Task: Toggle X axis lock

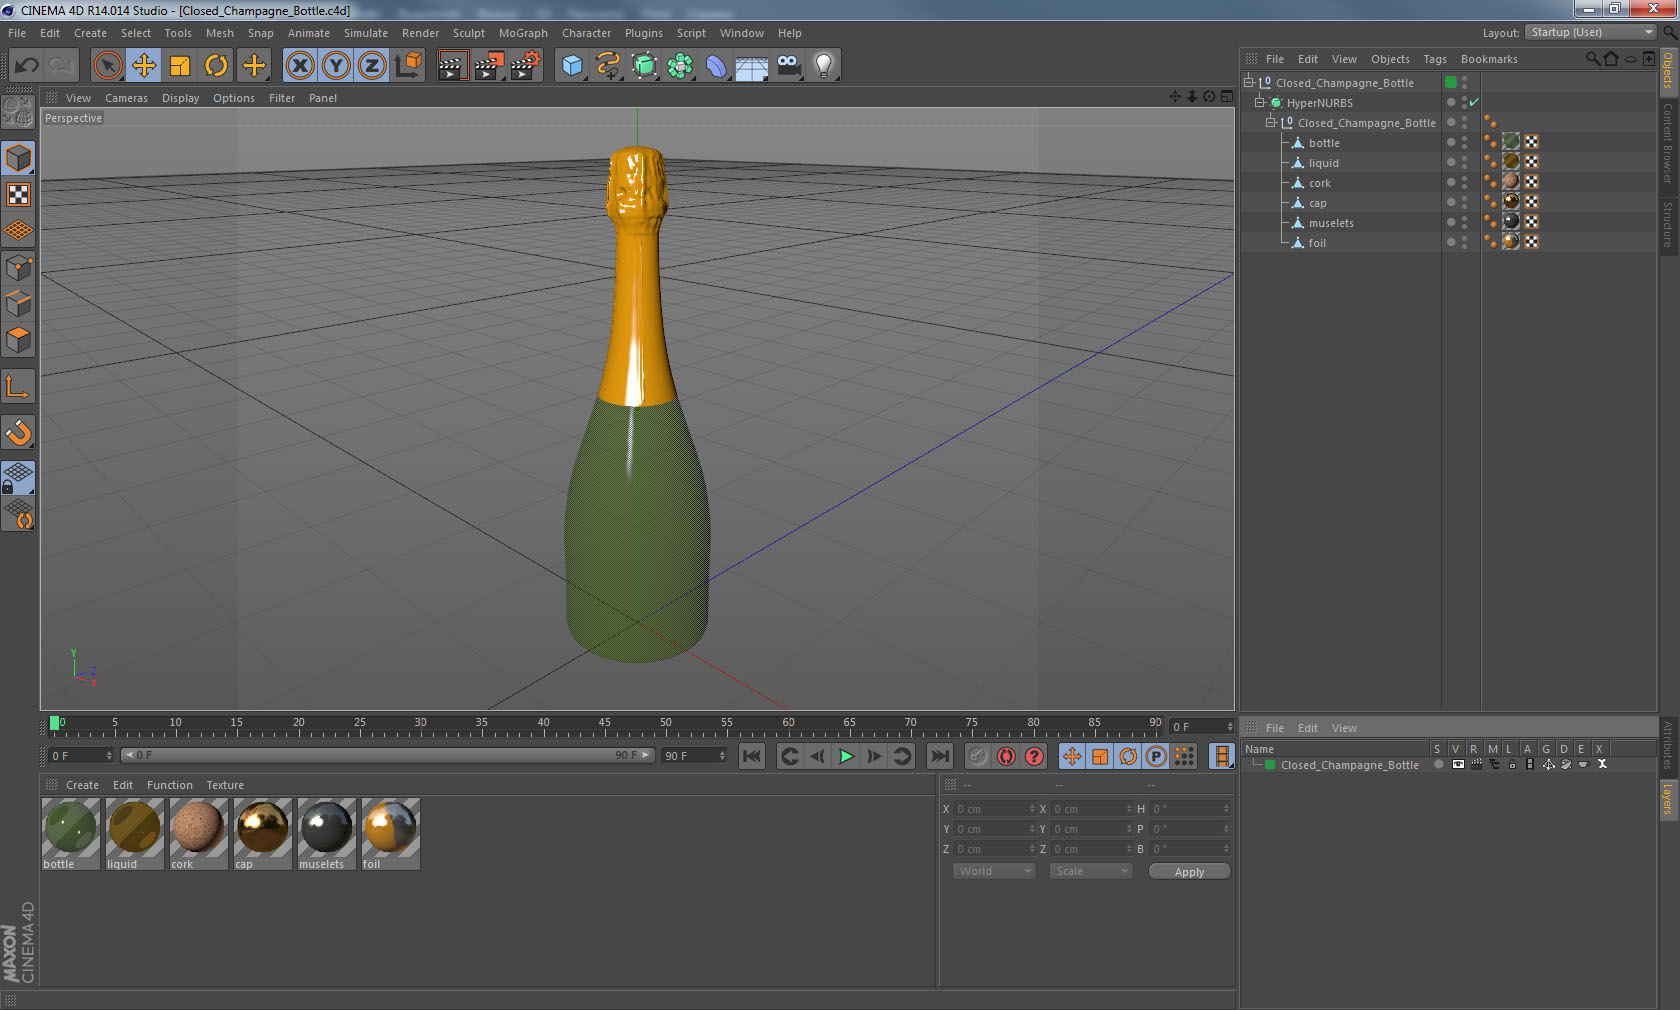Action: coord(299,66)
